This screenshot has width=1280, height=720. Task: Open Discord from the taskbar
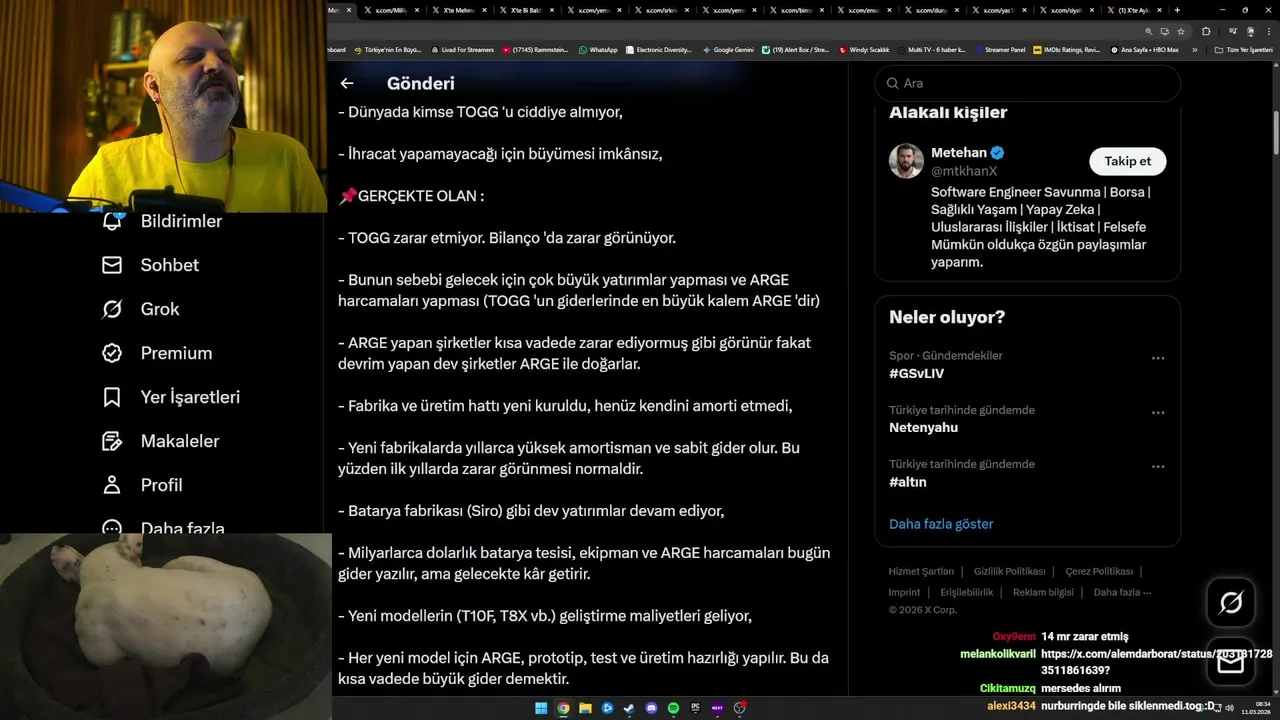pos(651,708)
